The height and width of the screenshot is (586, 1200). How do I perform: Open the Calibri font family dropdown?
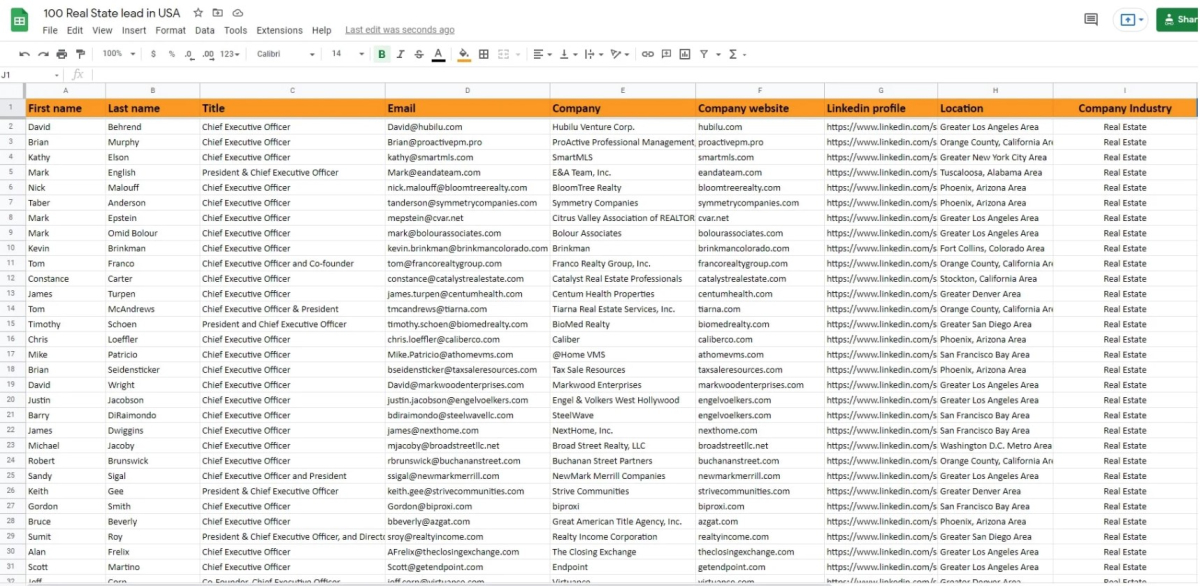pos(285,54)
